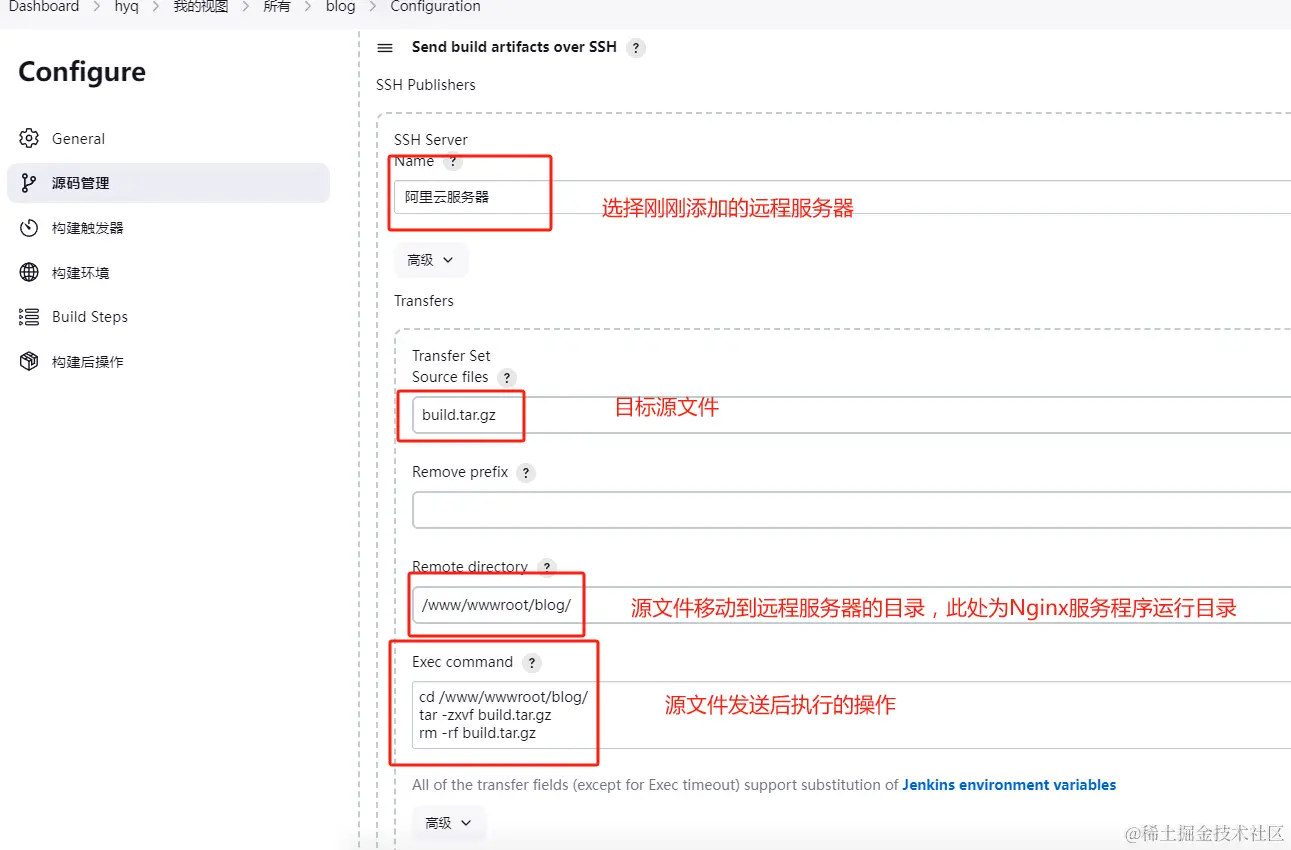
Task: Click the Transfers label
Action: tap(424, 301)
